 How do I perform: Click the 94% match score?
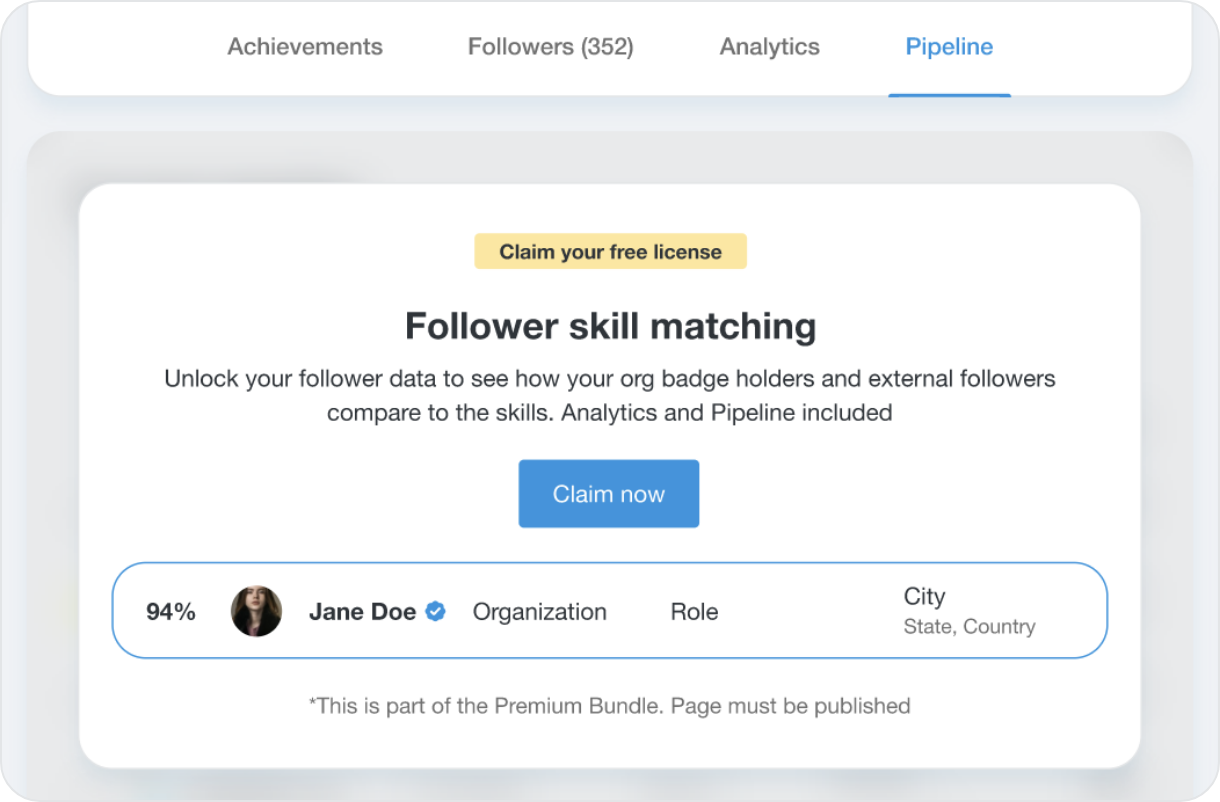pyautogui.click(x=171, y=612)
